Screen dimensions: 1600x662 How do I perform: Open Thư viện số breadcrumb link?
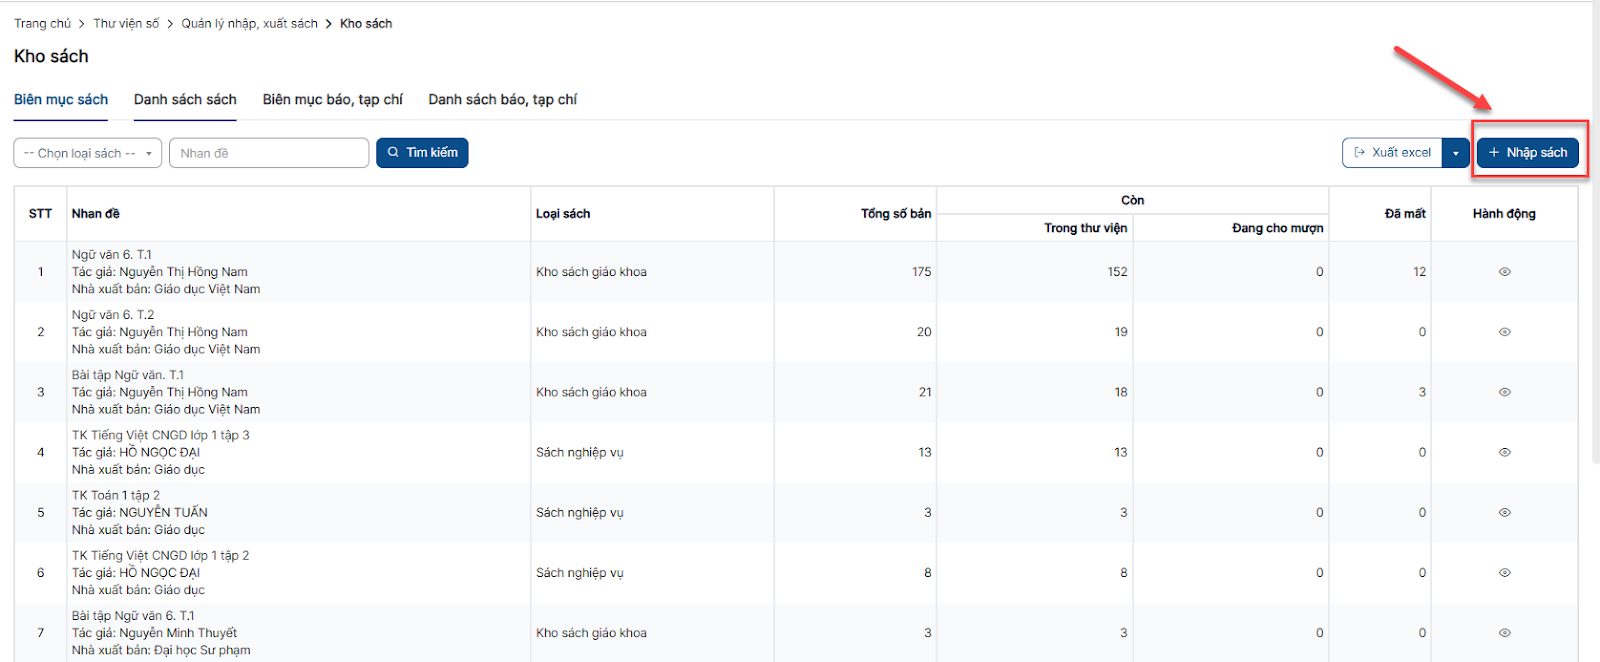(126, 23)
